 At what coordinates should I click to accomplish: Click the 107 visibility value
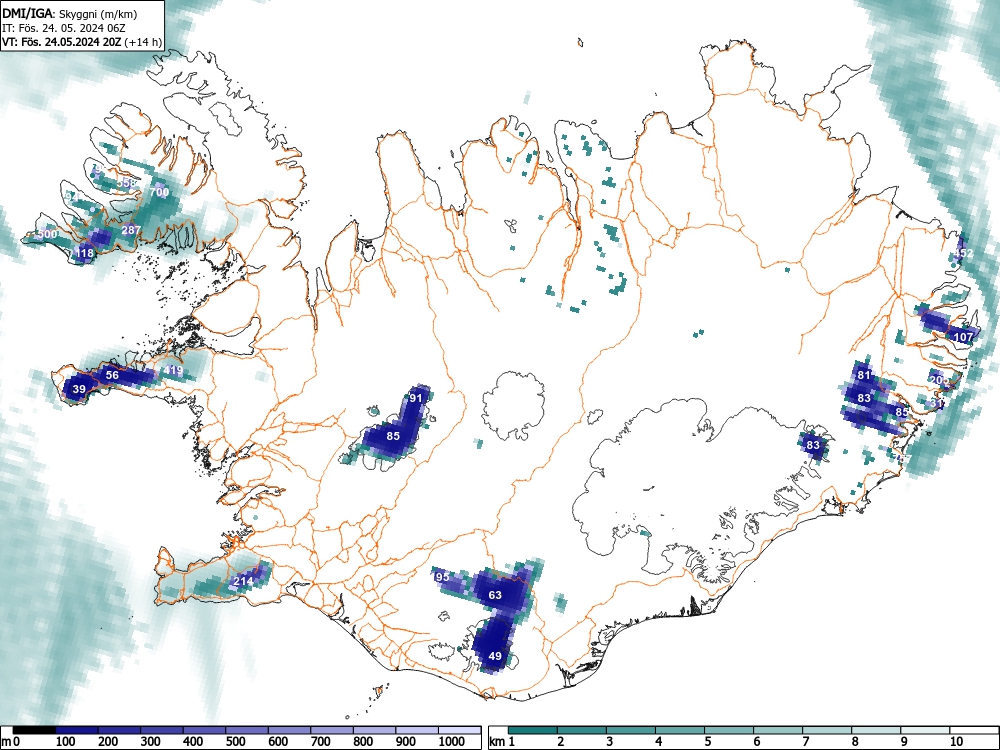coord(963,337)
